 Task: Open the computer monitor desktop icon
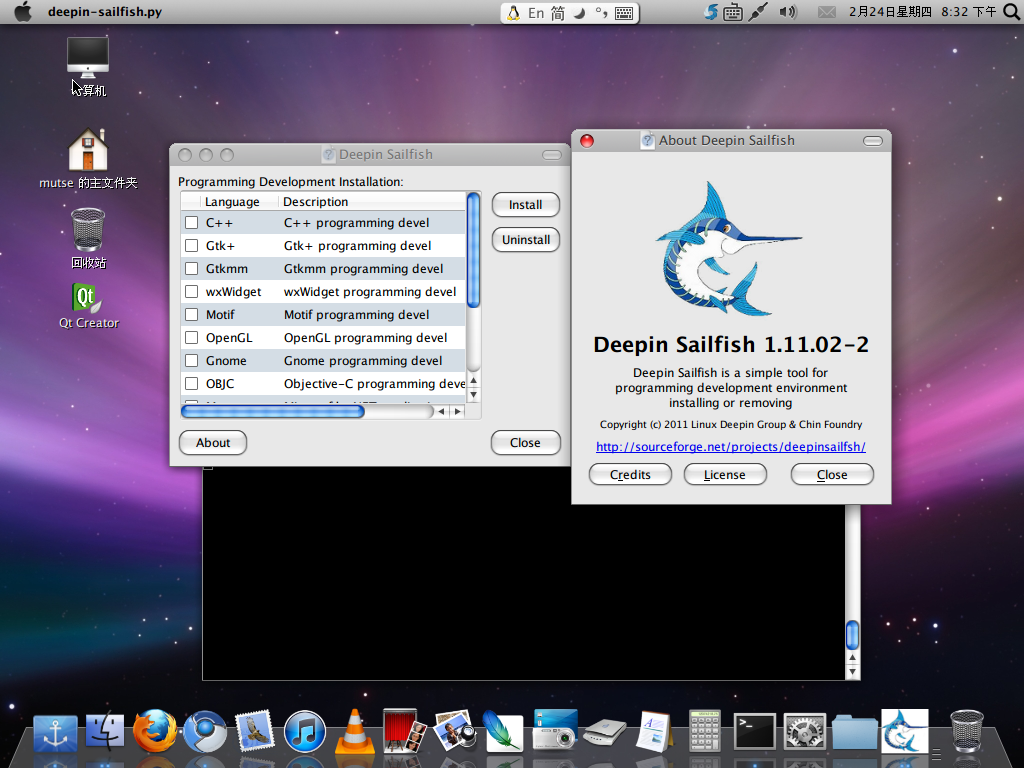pyautogui.click(x=88, y=67)
